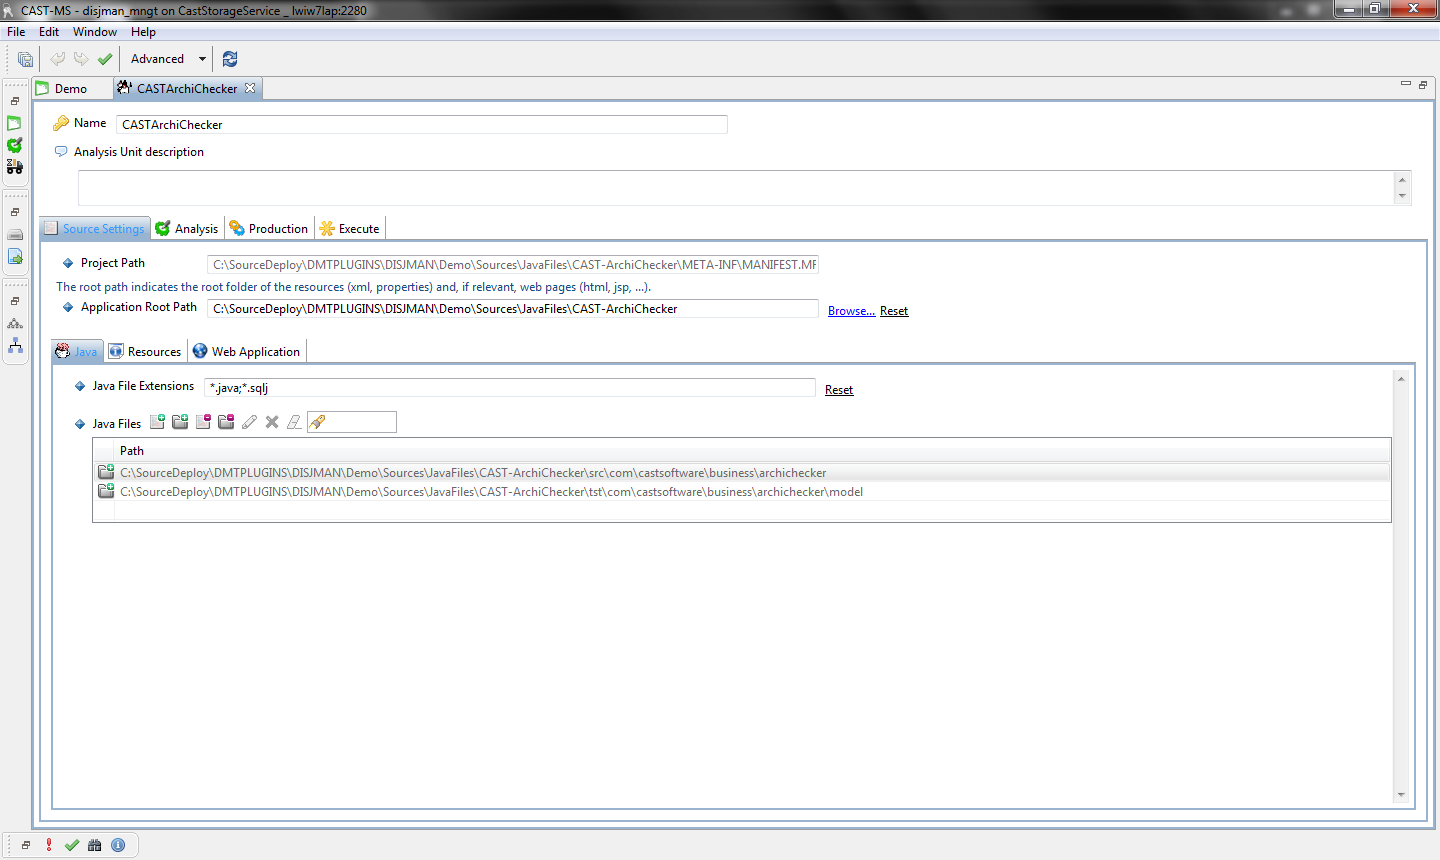
Task: Select the tst model path row
Action: (491, 492)
